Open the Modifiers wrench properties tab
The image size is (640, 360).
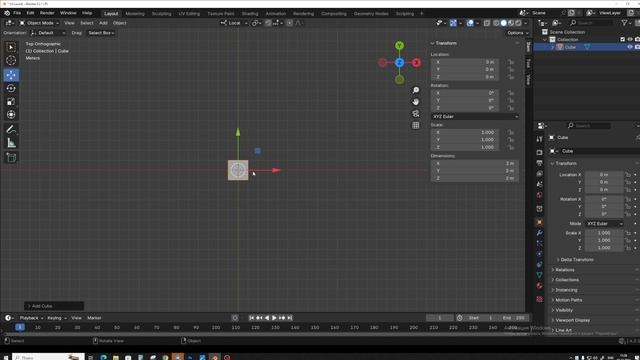(540, 233)
